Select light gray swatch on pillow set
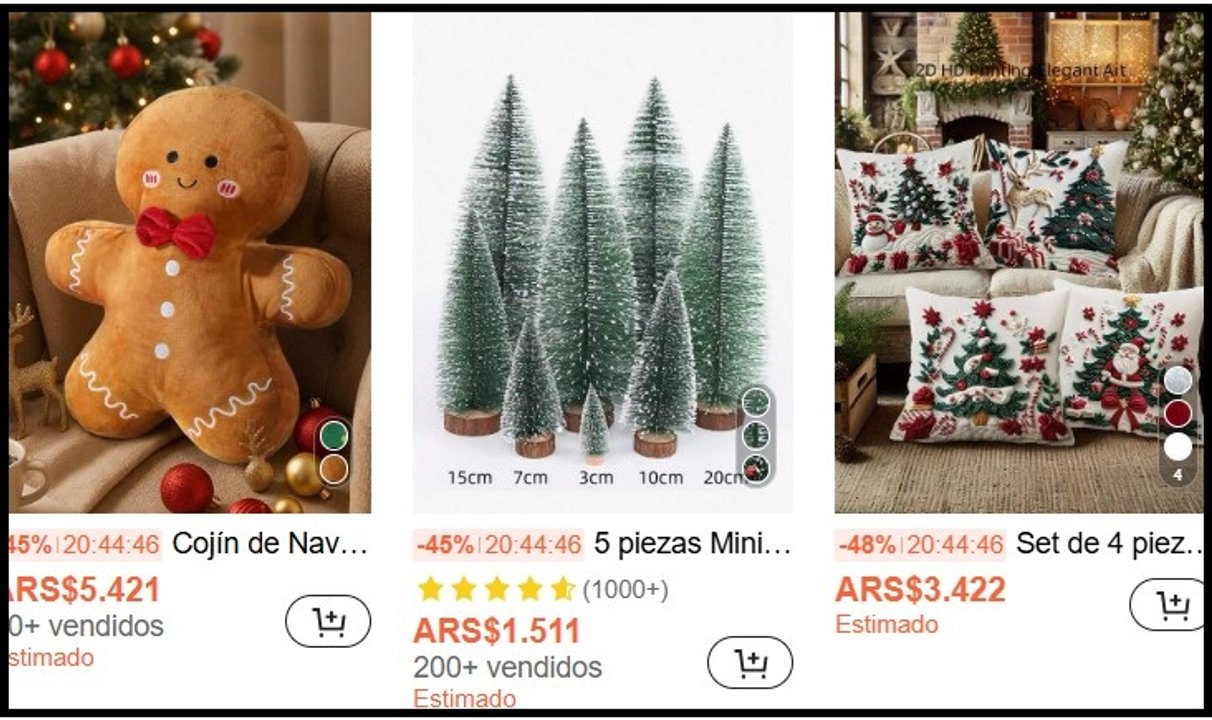Image resolution: width=1212 pixels, height=720 pixels. [x=1178, y=381]
